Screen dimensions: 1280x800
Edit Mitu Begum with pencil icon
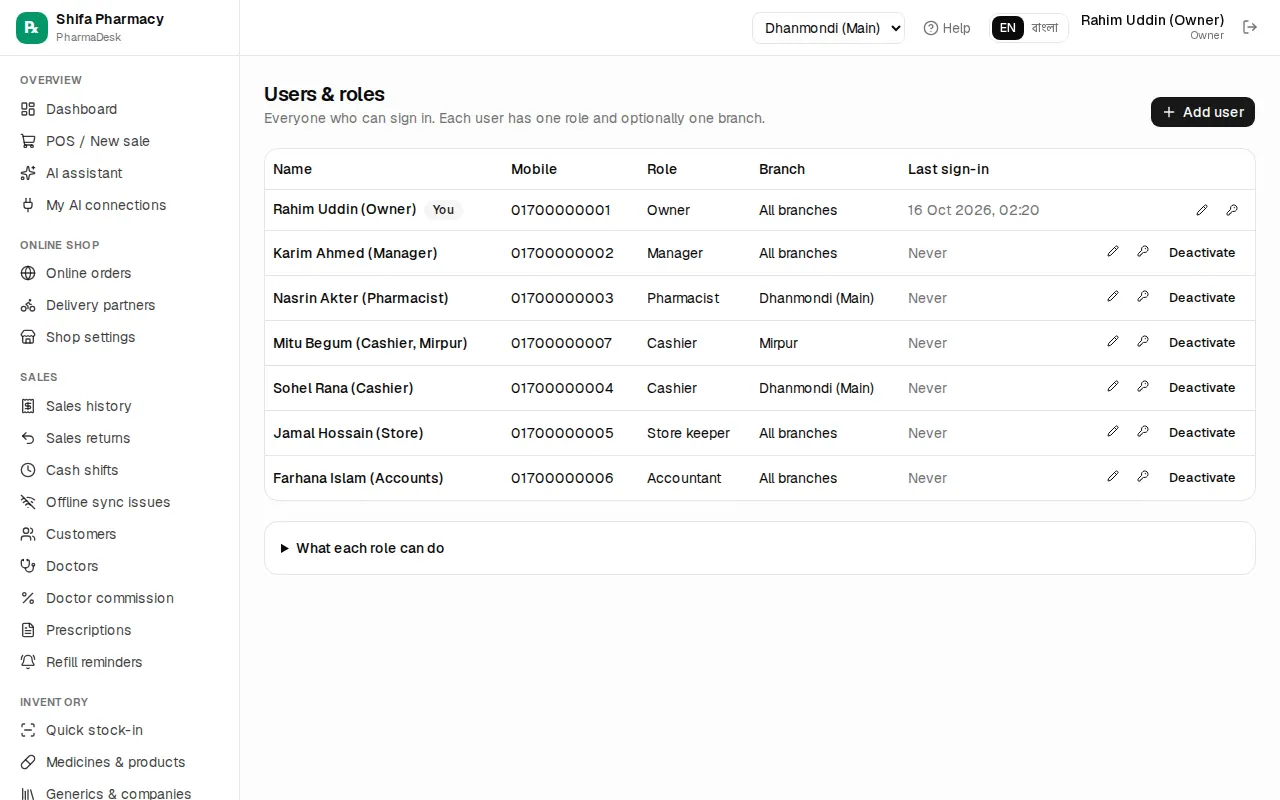1113,342
